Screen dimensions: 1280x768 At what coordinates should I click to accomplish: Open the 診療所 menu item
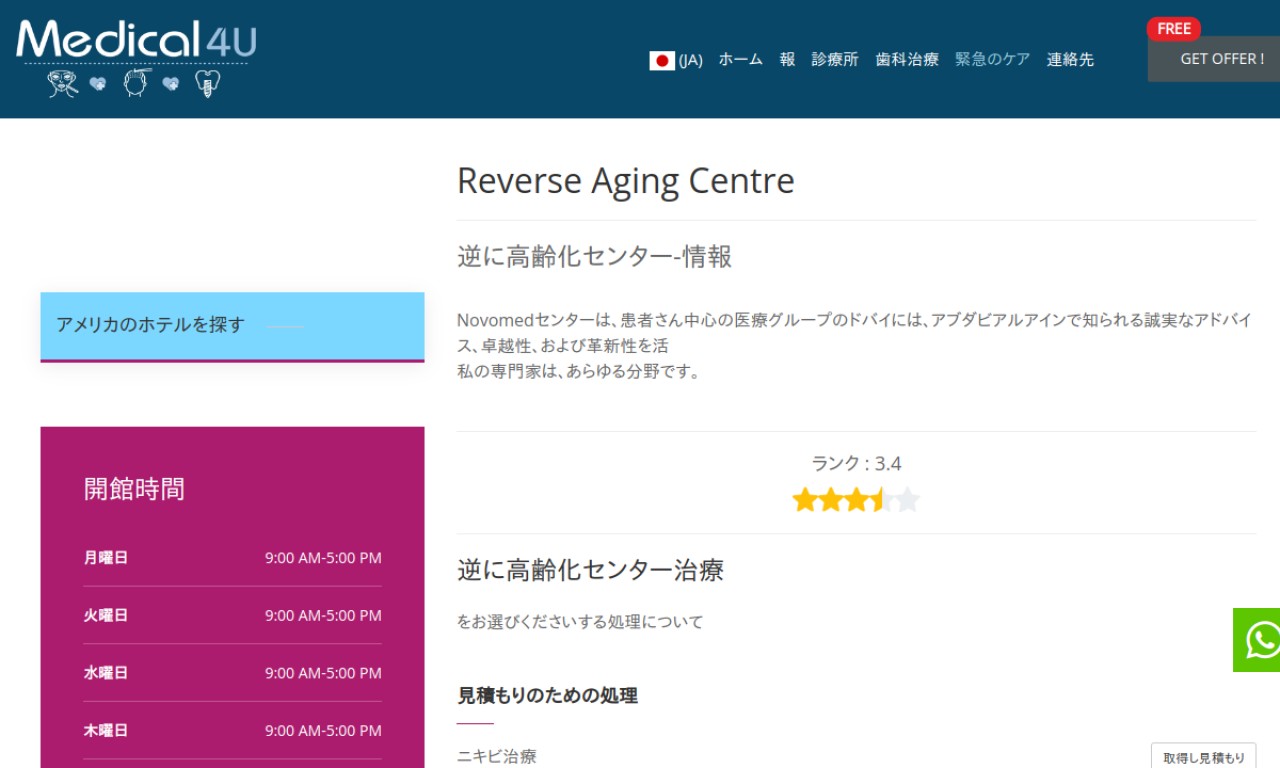point(835,60)
